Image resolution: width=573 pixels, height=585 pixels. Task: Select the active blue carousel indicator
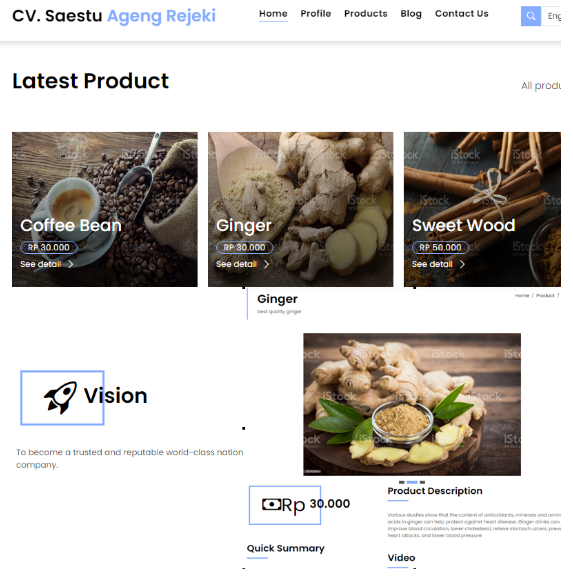(x=412, y=482)
